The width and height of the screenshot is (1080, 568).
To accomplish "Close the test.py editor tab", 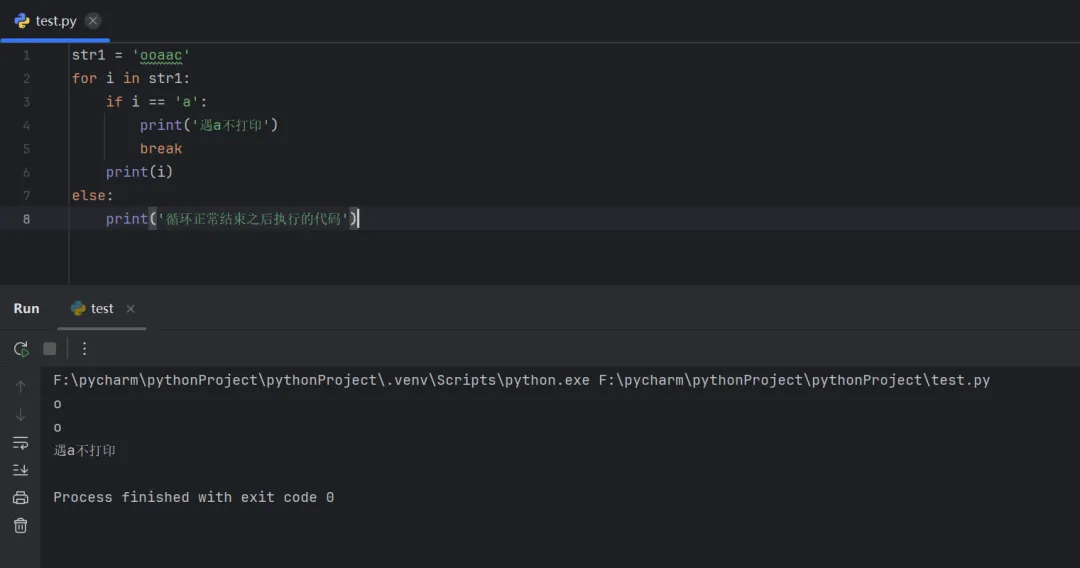I will pyautogui.click(x=93, y=21).
